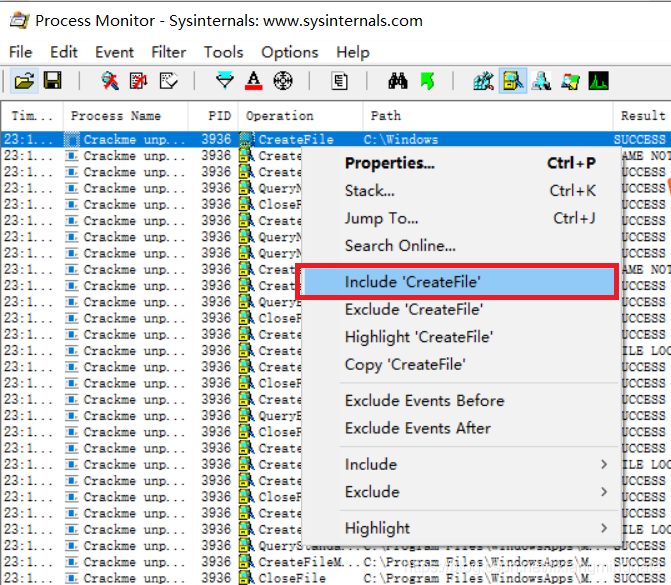Choose Exclude Events Before

tap(460, 401)
